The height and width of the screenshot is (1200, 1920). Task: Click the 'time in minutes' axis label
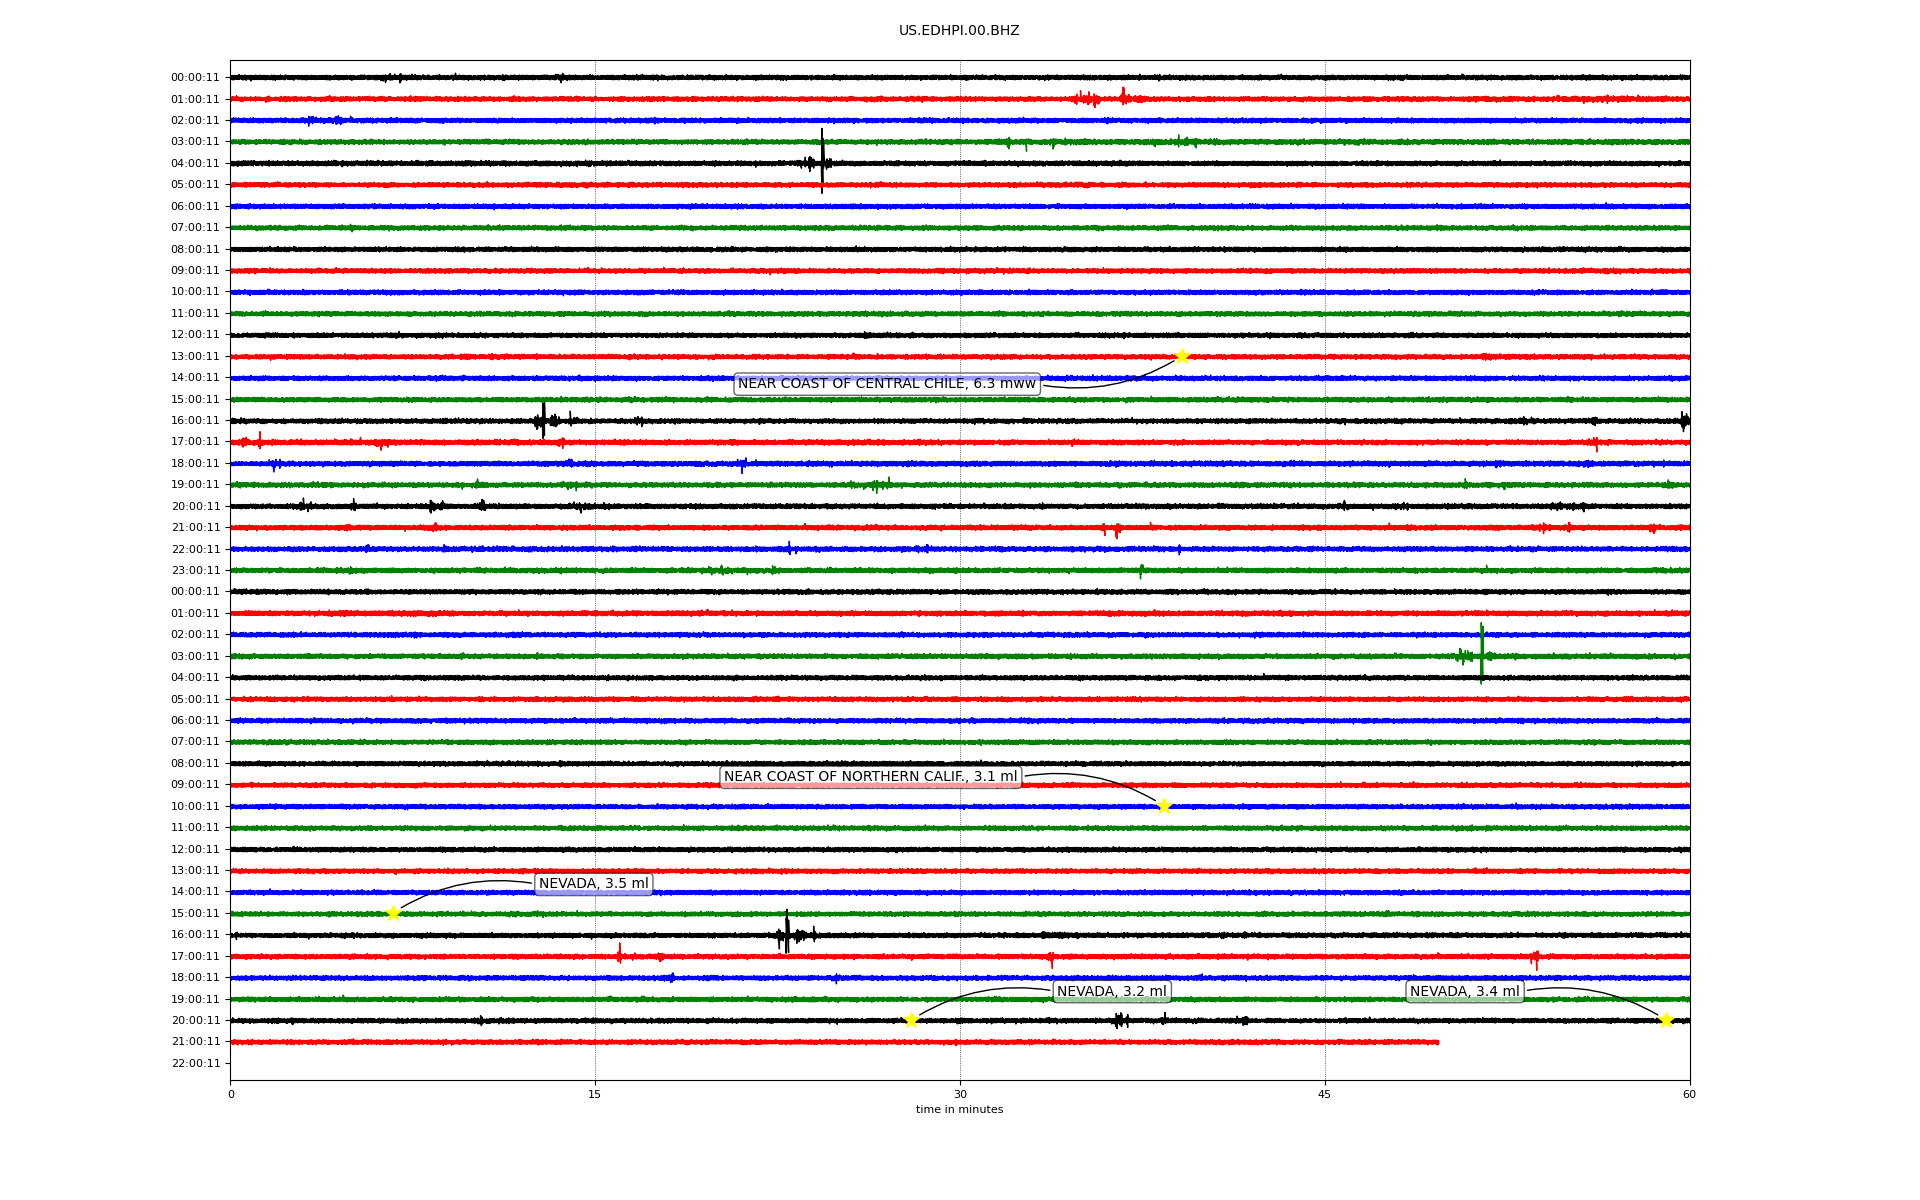tap(959, 1110)
